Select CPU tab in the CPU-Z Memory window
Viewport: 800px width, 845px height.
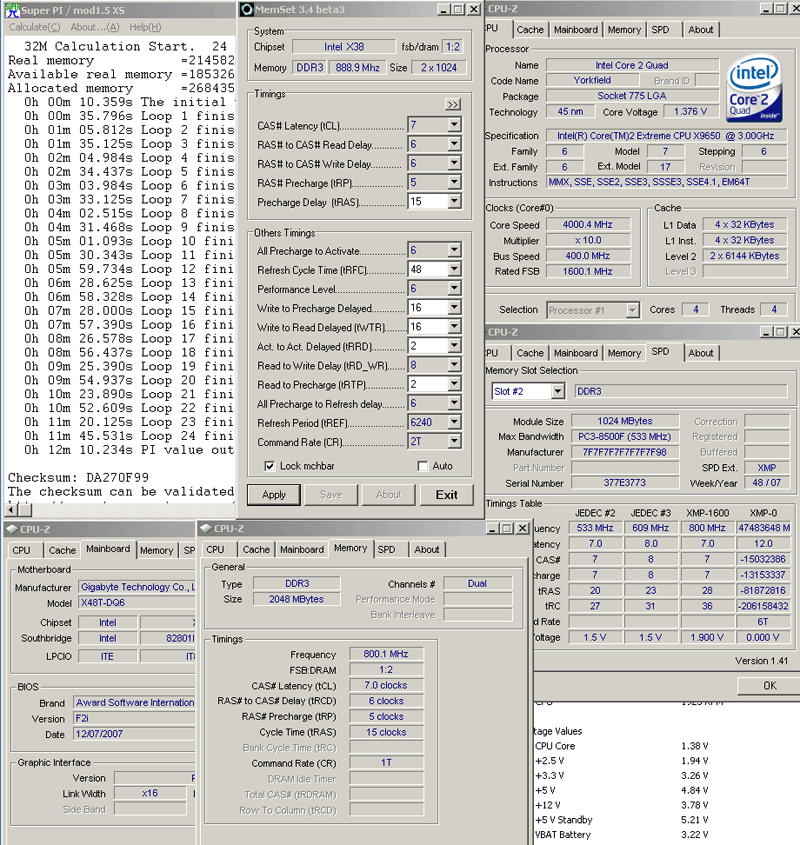pyautogui.click(x=216, y=549)
